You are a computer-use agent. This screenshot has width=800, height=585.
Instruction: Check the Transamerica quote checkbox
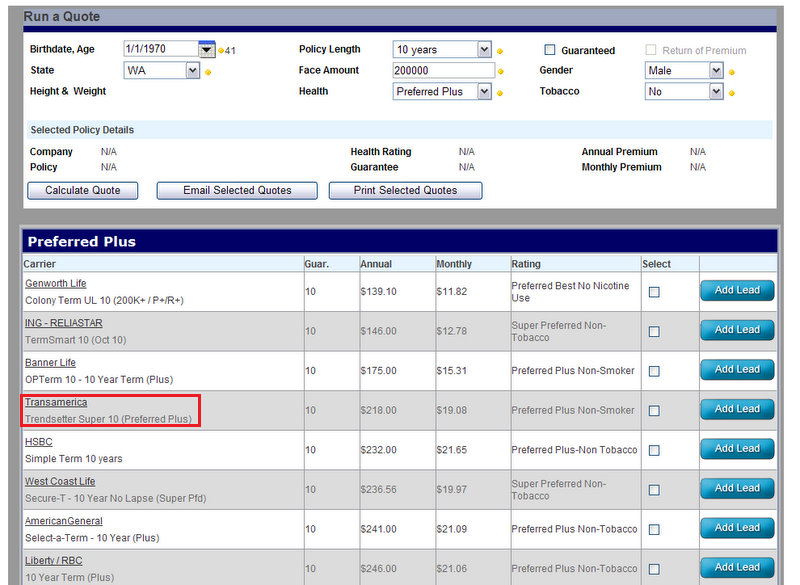coord(654,411)
